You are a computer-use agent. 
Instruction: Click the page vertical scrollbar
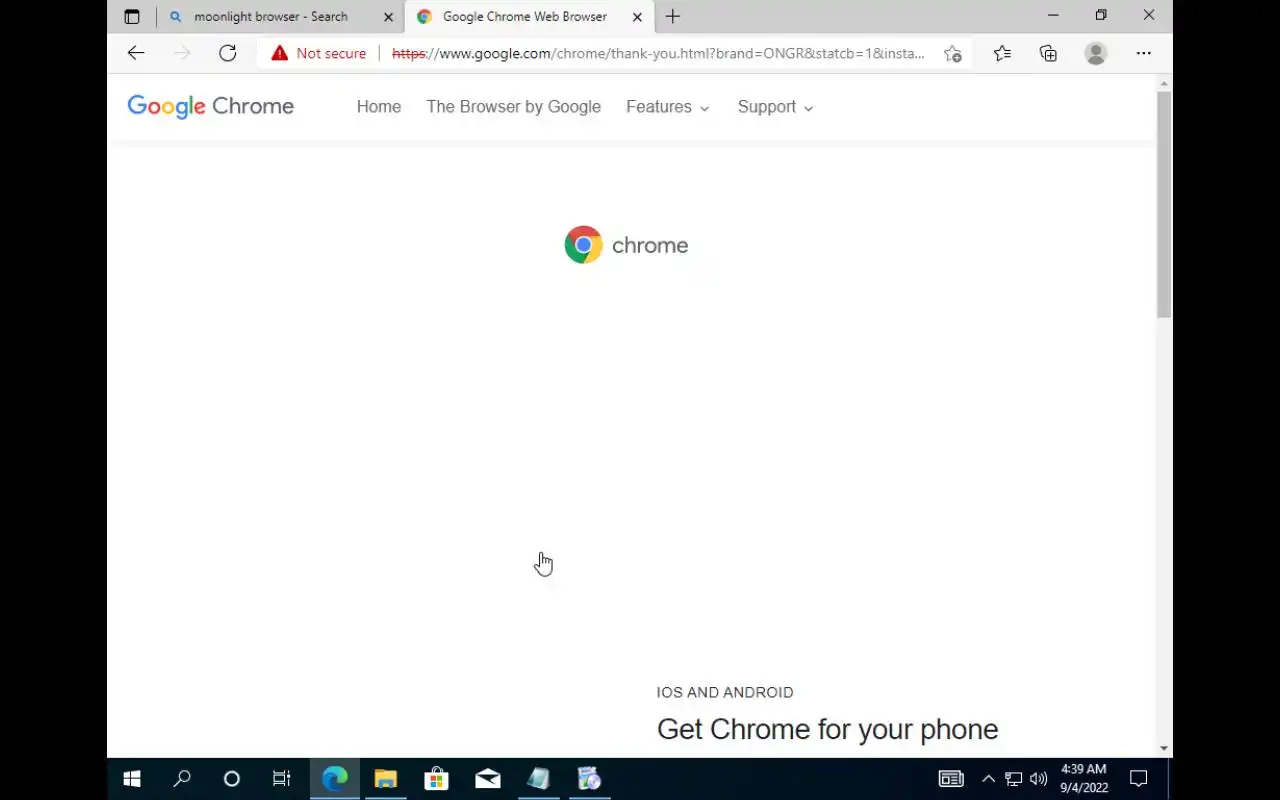[1164, 204]
